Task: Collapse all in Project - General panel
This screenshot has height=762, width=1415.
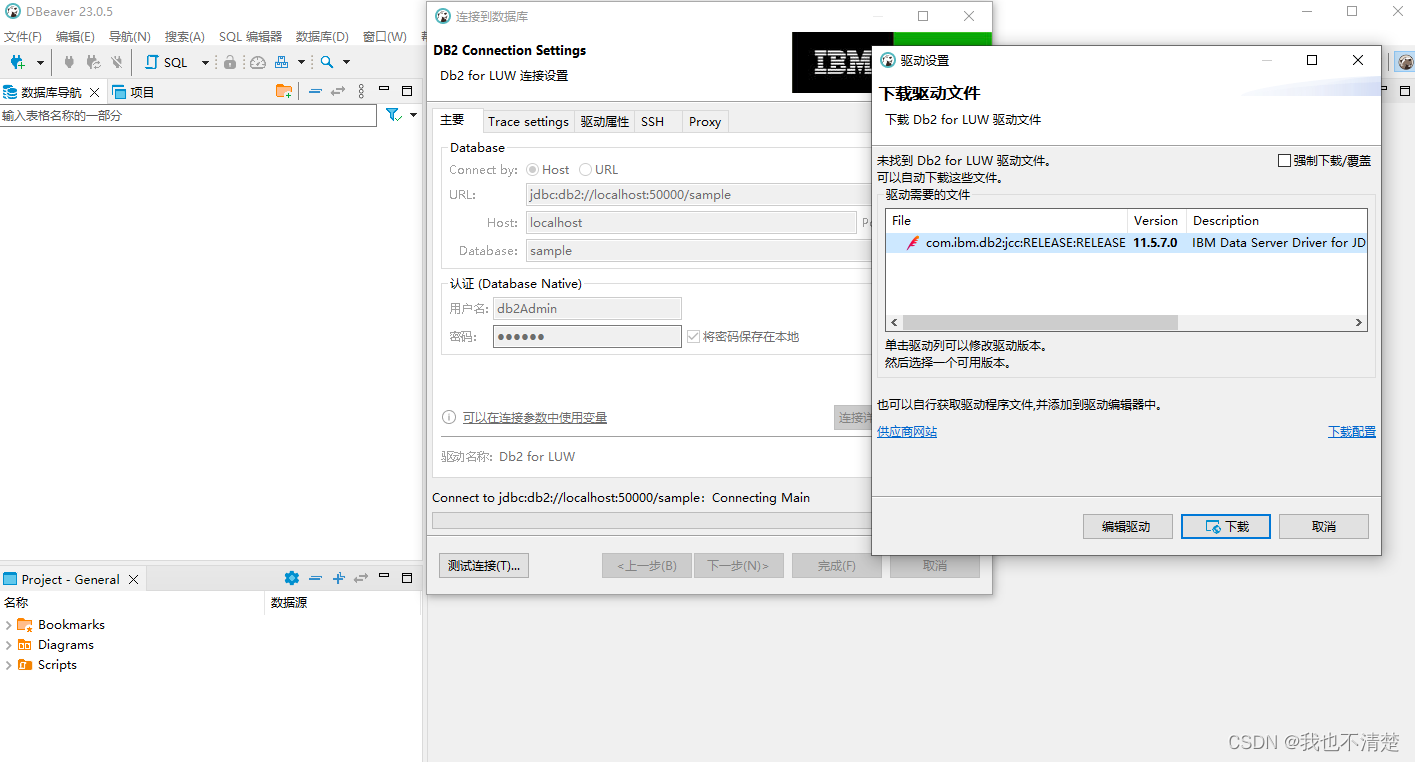Action: [x=315, y=578]
